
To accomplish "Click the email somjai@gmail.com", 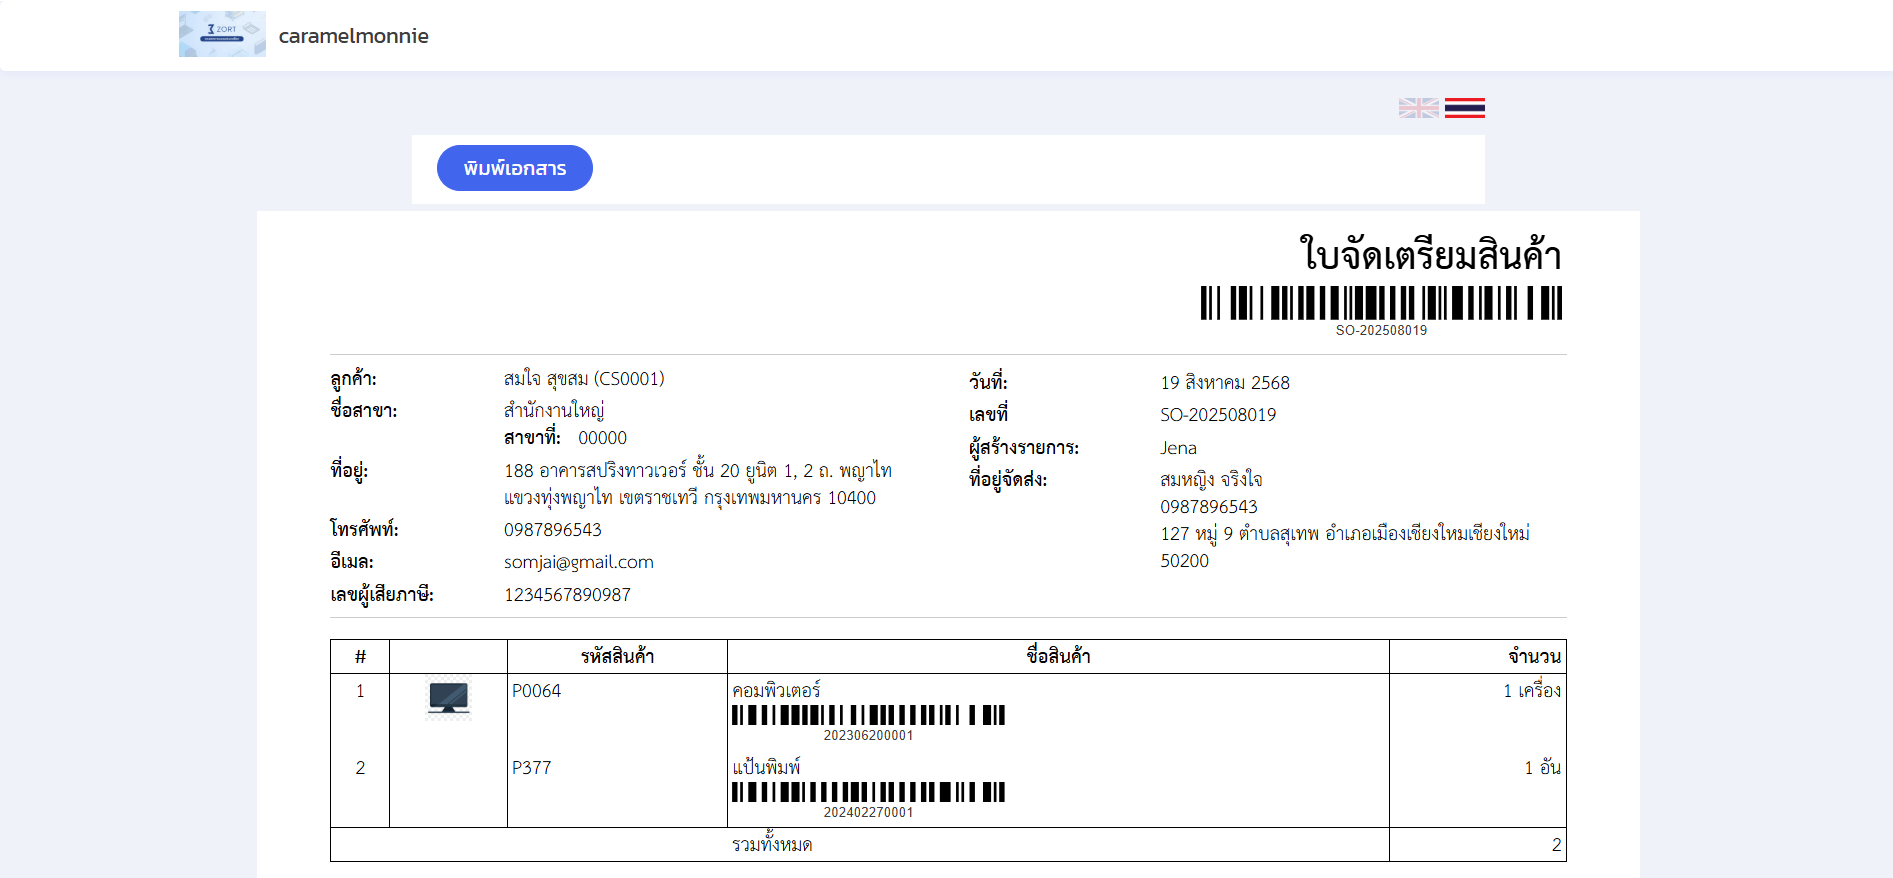I will (579, 562).
